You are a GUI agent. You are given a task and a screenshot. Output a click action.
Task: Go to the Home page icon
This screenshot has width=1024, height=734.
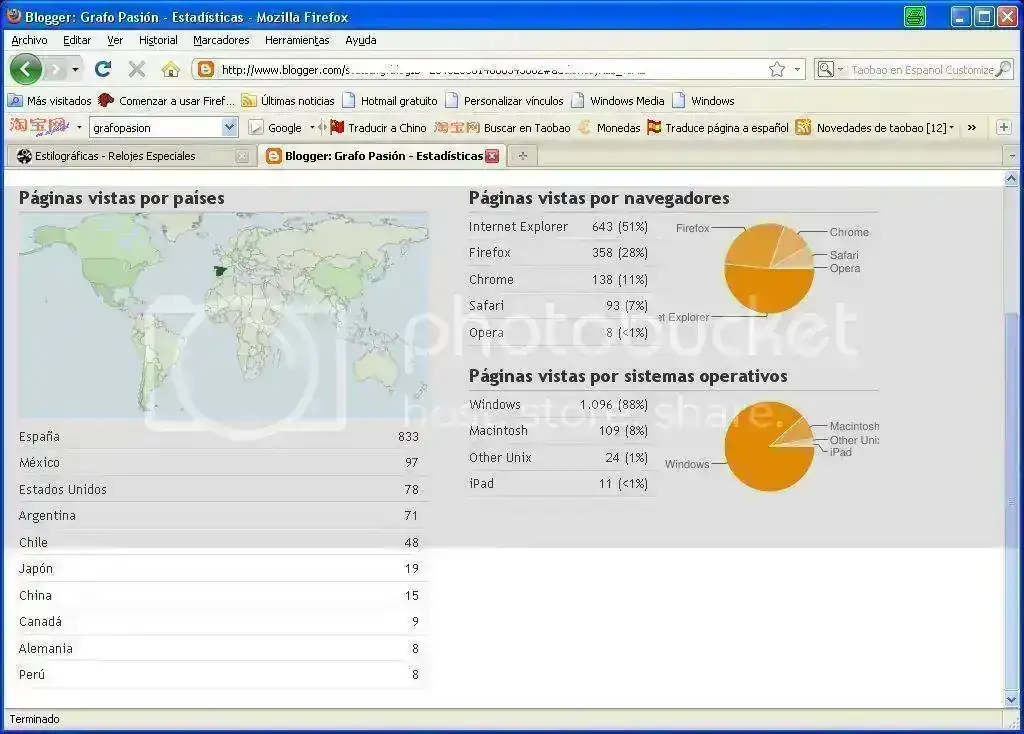170,69
